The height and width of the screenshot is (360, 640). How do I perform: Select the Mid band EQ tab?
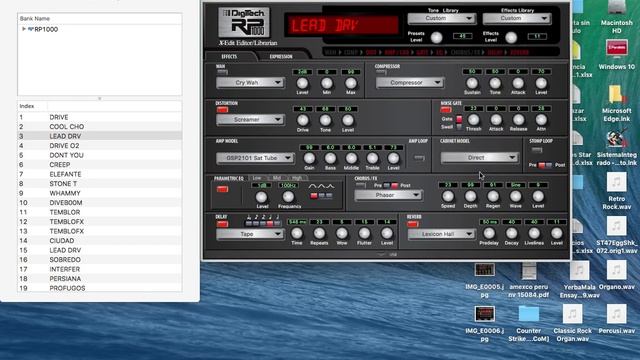tap(277, 178)
